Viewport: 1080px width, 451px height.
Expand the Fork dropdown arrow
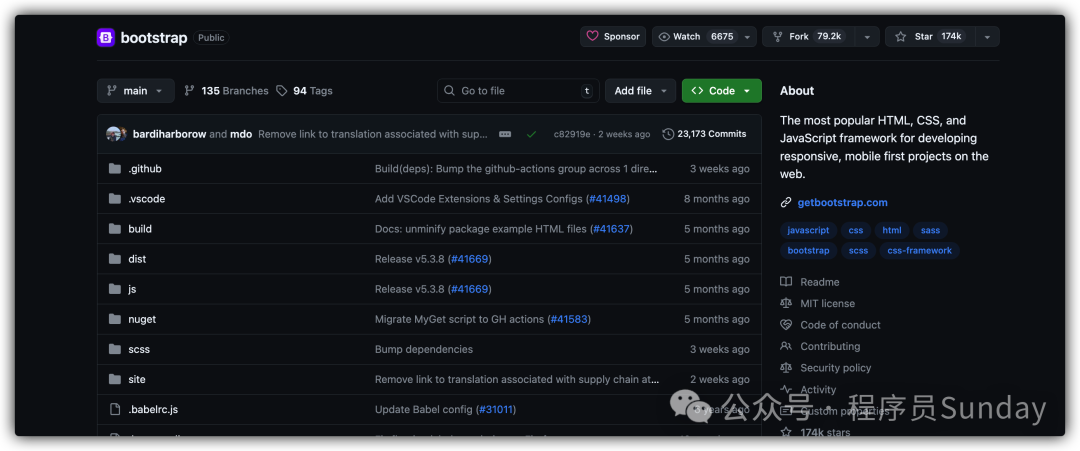[x=866, y=37]
